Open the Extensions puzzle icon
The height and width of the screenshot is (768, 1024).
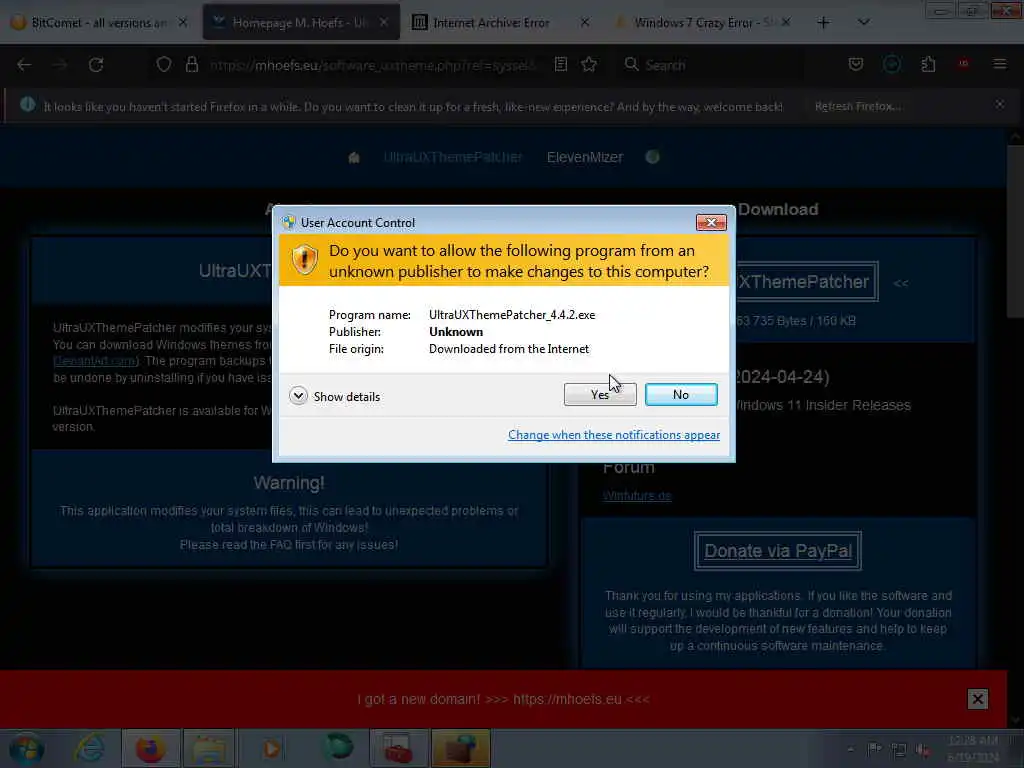pyautogui.click(x=928, y=64)
